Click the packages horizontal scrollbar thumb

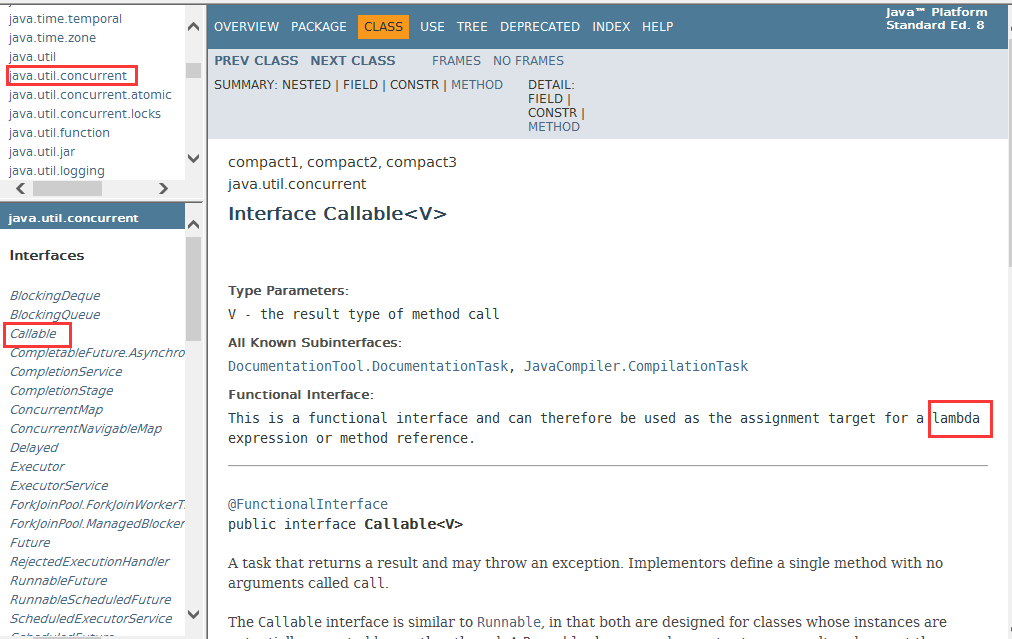tap(67, 188)
